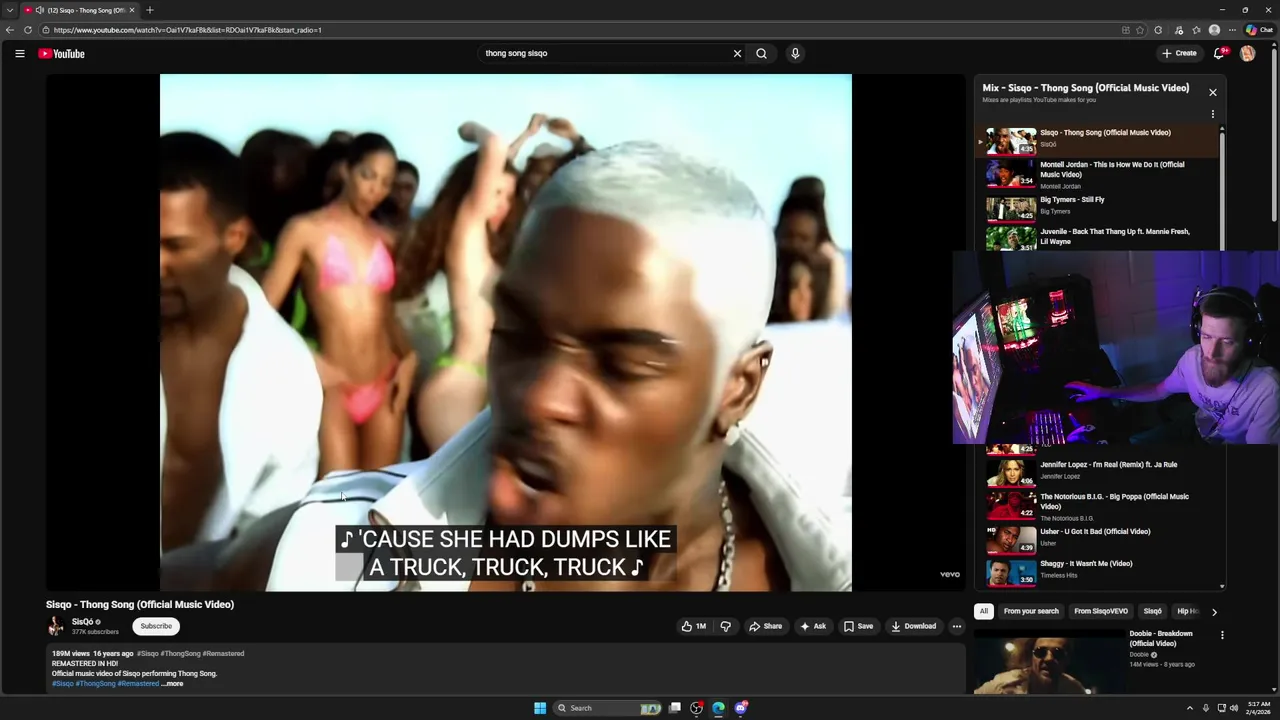
Task: Play Usher U Got It Bad
Action: pos(1098,539)
